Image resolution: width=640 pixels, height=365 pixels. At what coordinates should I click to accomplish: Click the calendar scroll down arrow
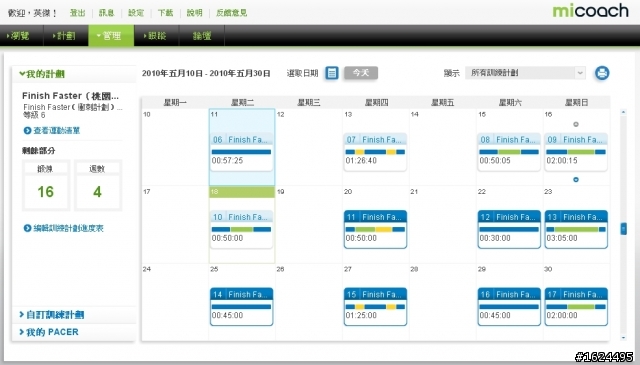623,338
